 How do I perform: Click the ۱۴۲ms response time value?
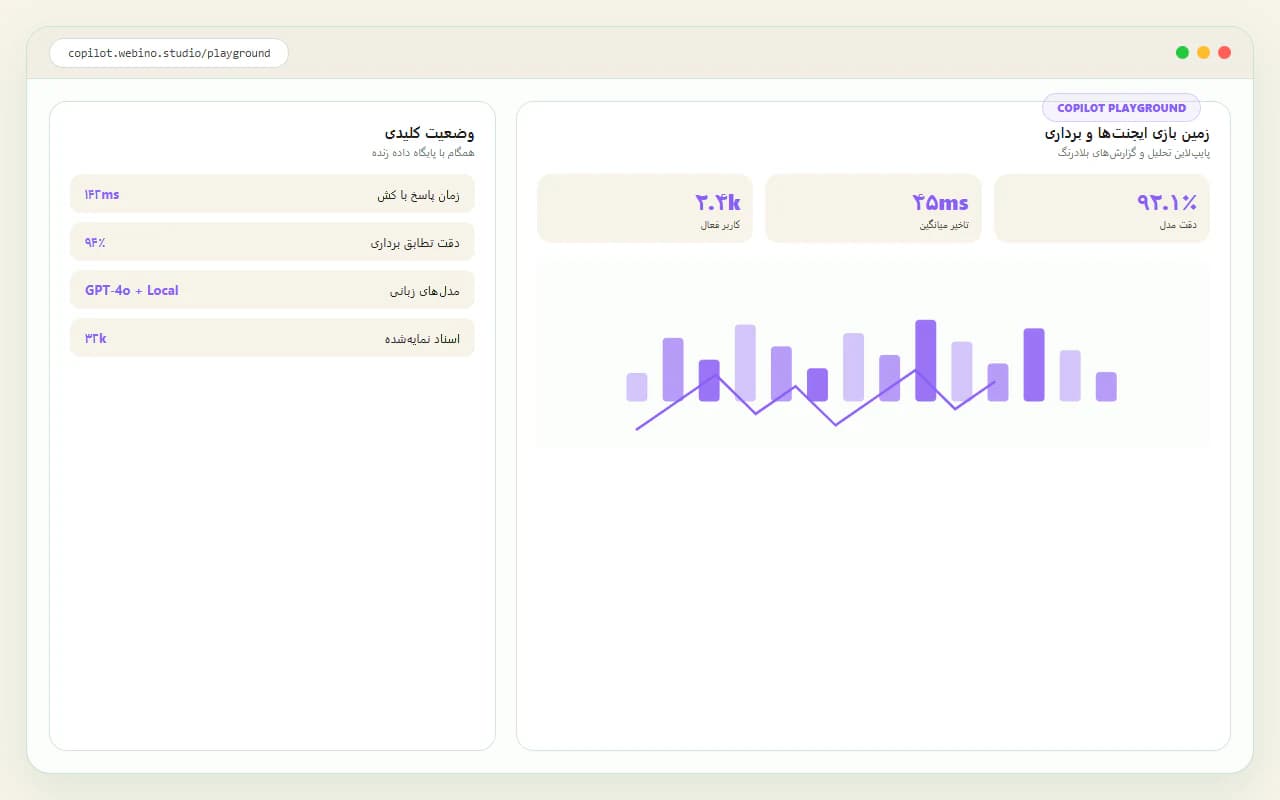(x=102, y=195)
